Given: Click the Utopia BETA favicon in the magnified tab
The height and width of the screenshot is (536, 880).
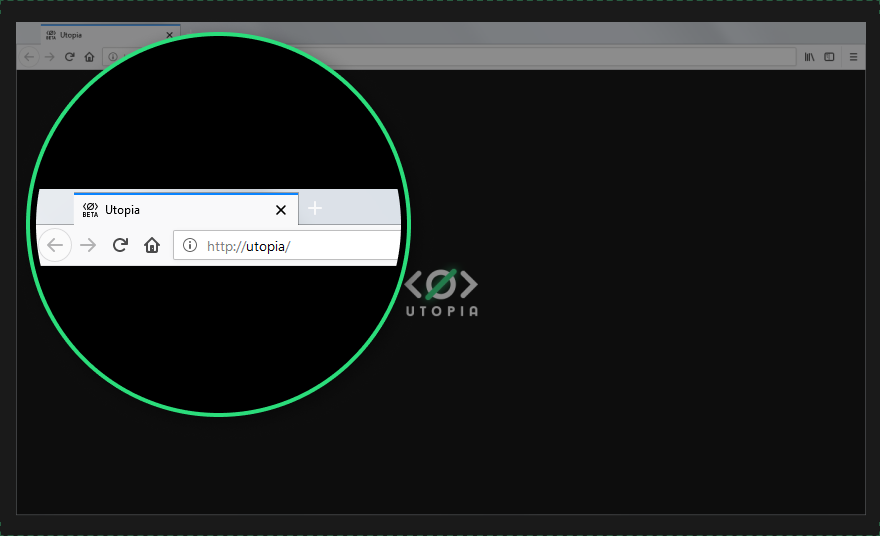Looking at the screenshot, I should click(x=90, y=210).
